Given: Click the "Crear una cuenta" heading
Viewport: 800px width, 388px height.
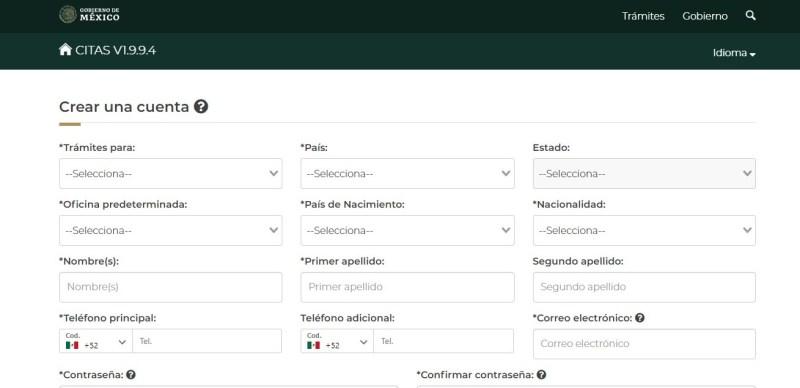Looking at the screenshot, I should coord(124,107).
